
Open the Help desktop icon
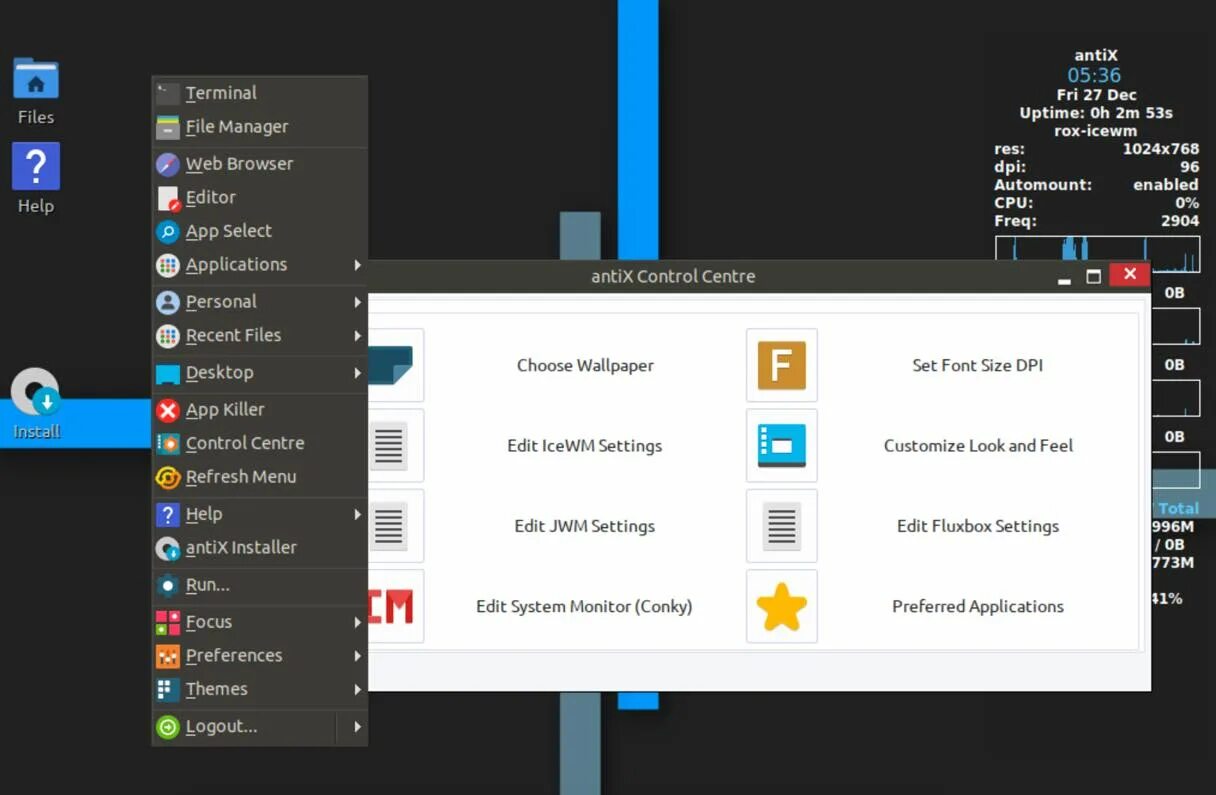pos(36,166)
